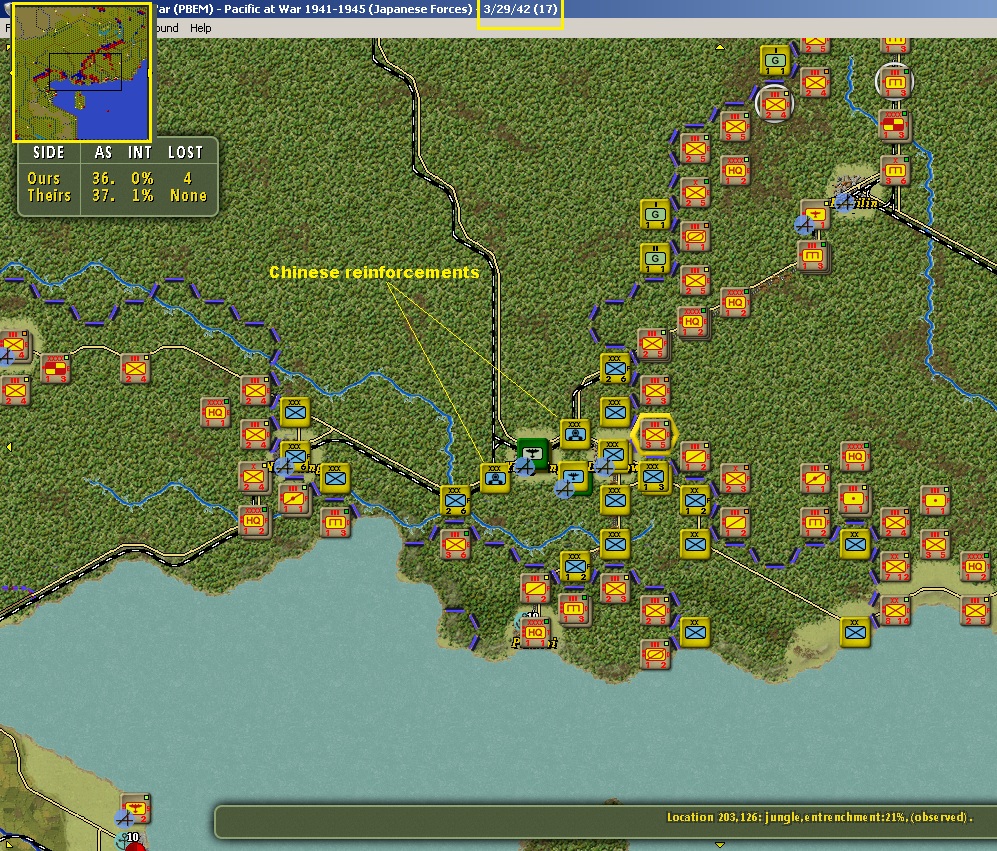Select the northeastern XXXX checkered 1-3 counter

click(x=895, y=125)
